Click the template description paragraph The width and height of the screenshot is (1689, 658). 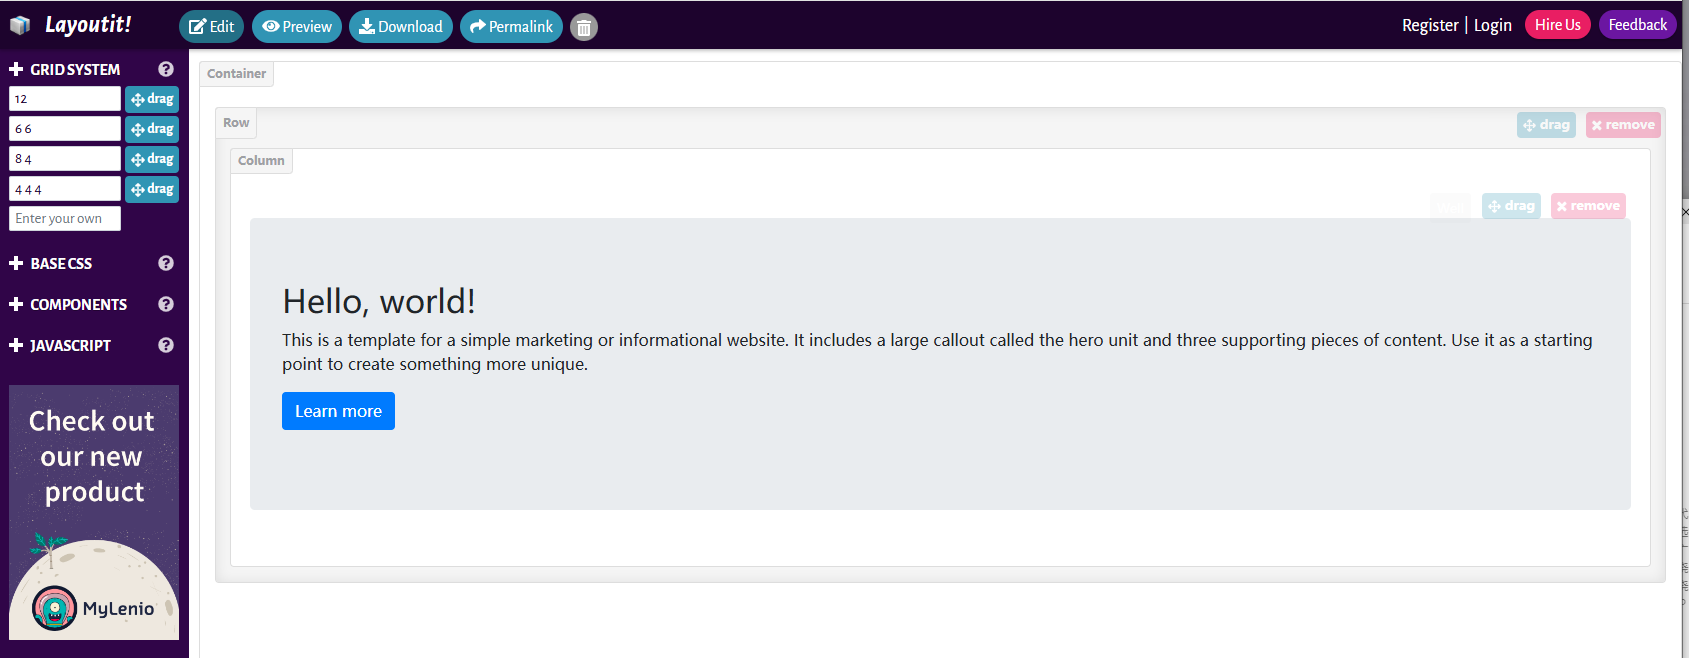[x=937, y=352]
